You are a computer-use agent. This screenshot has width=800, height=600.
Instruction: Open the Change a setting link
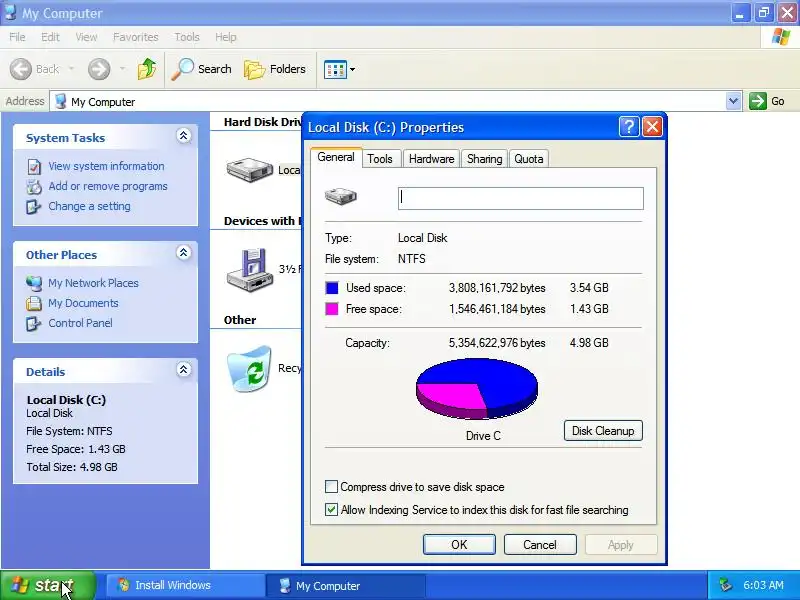click(x=89, y=206)
